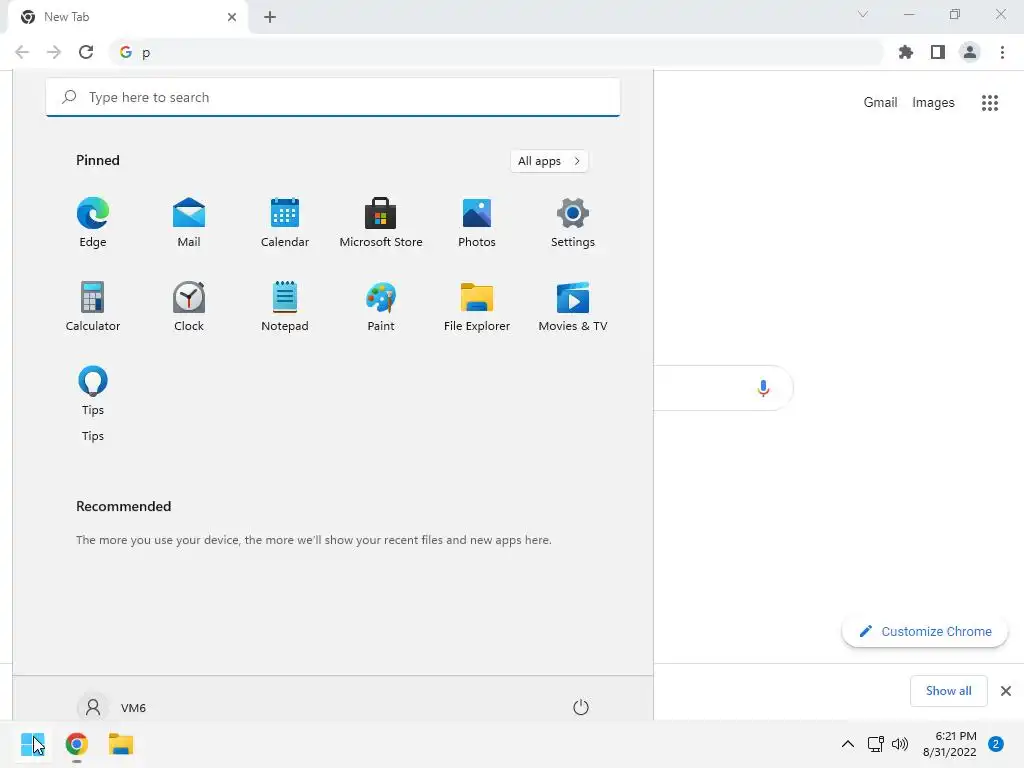
Task: Open Chrome three-dot menu
Action: point(1002,52)
